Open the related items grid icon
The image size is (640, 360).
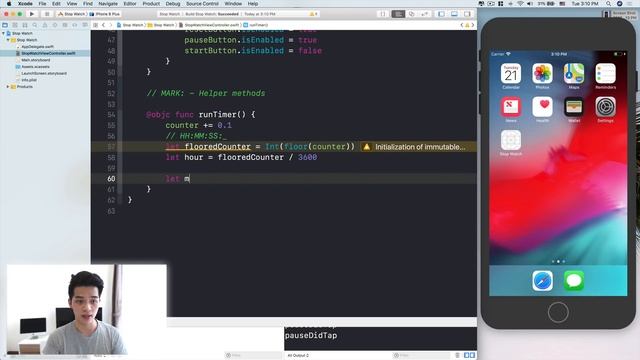click(x=96, y=25)
